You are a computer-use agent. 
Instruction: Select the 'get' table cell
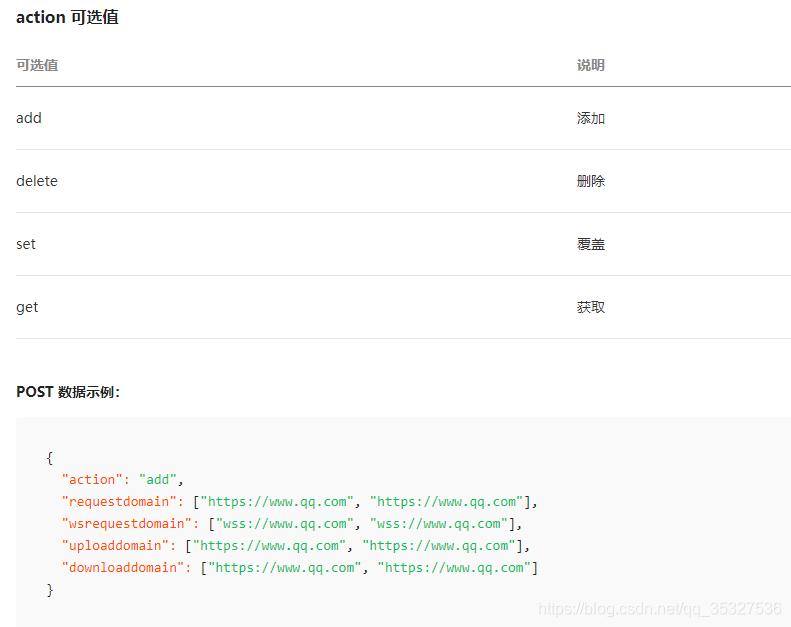click(x=27, y=307)
